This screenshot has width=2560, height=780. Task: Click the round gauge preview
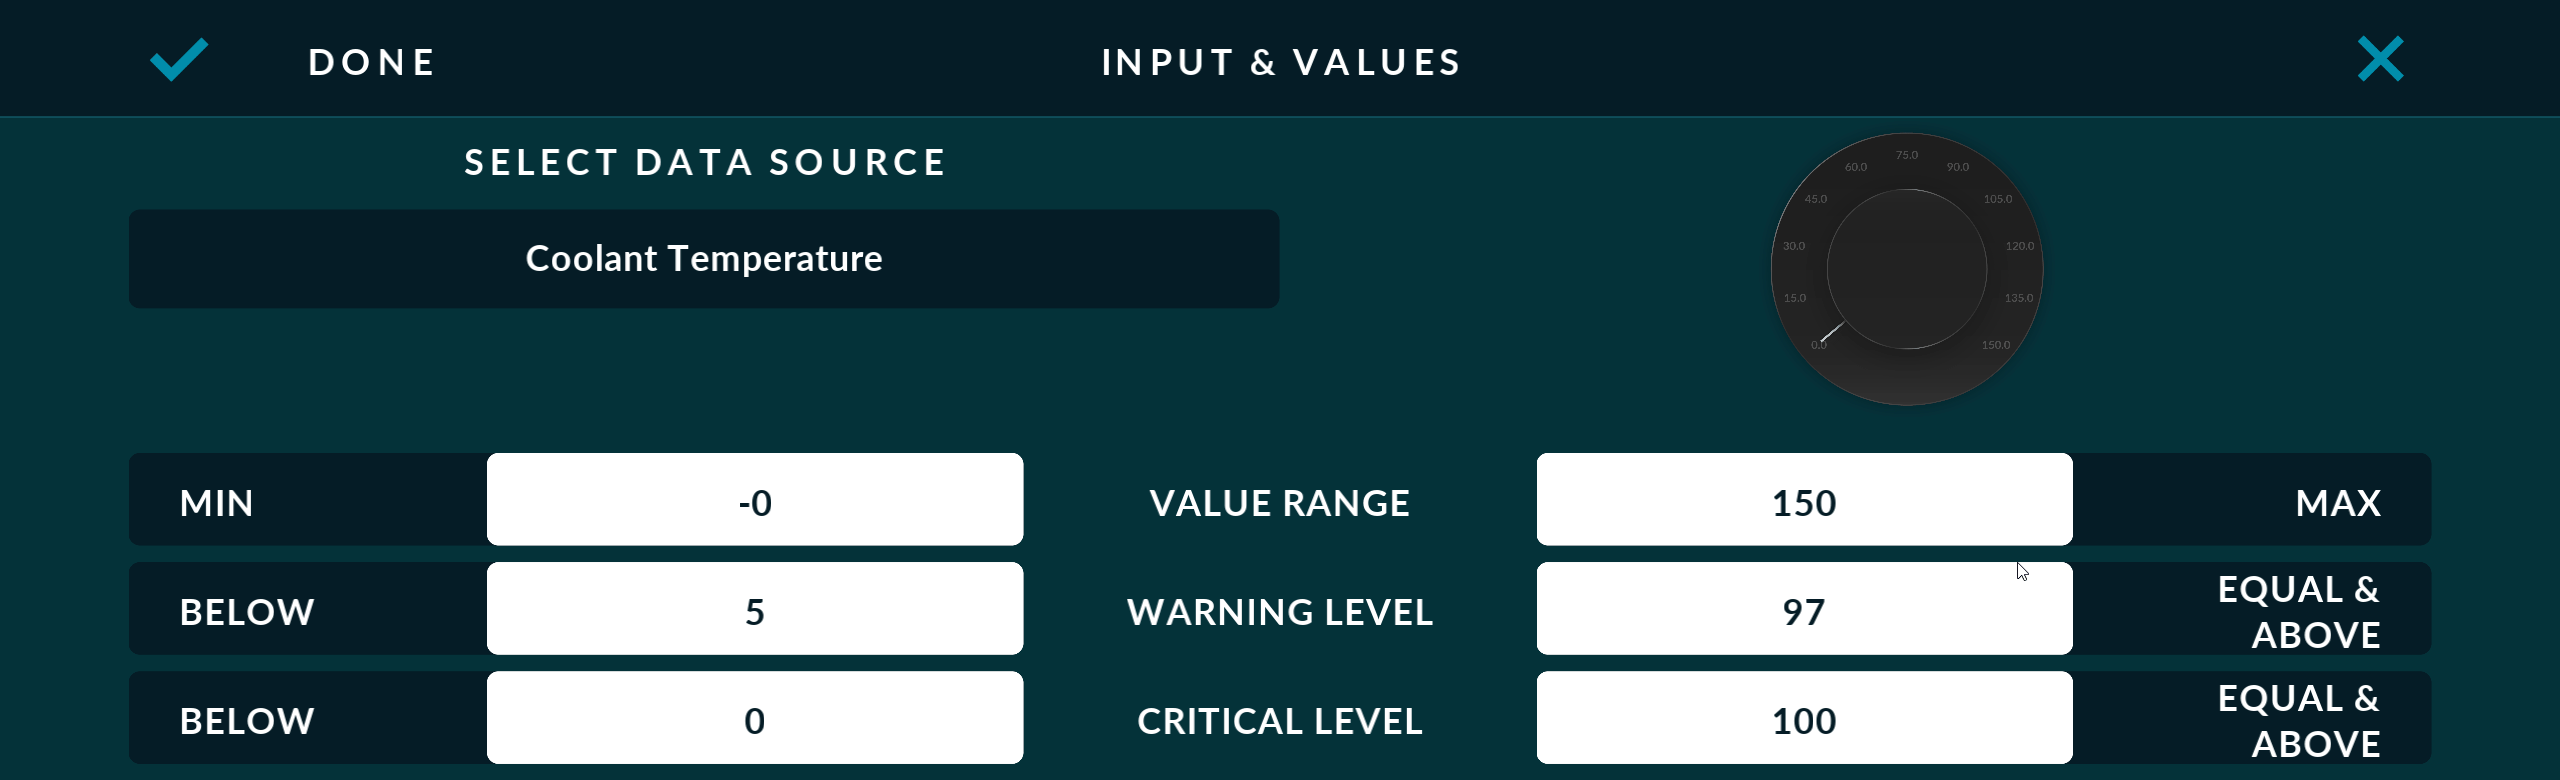pyautogui.click(x=1907, y=269)
